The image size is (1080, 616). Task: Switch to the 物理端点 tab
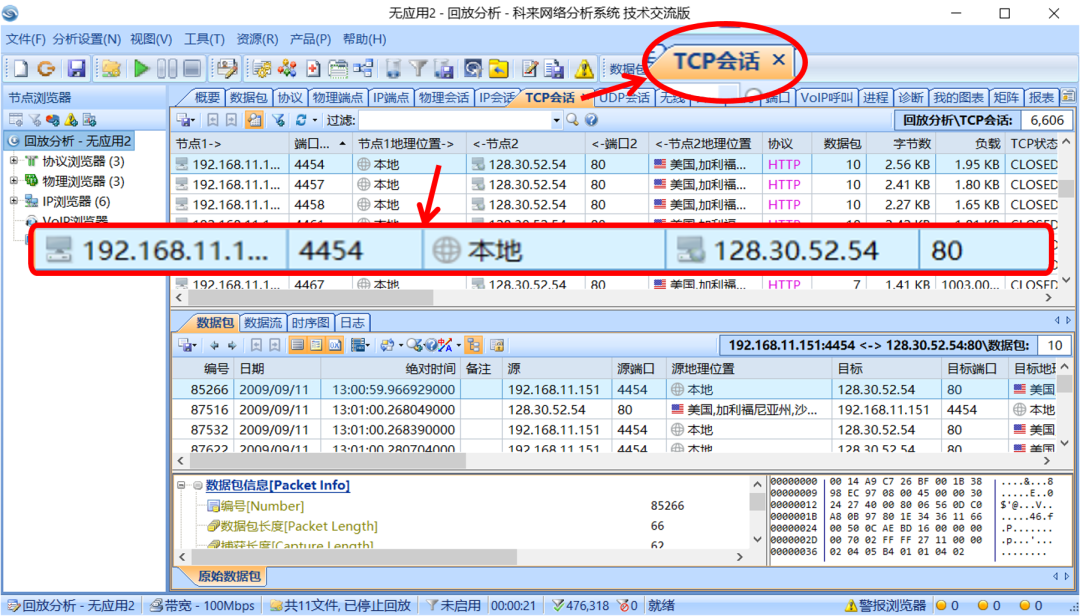coord(337,98)
